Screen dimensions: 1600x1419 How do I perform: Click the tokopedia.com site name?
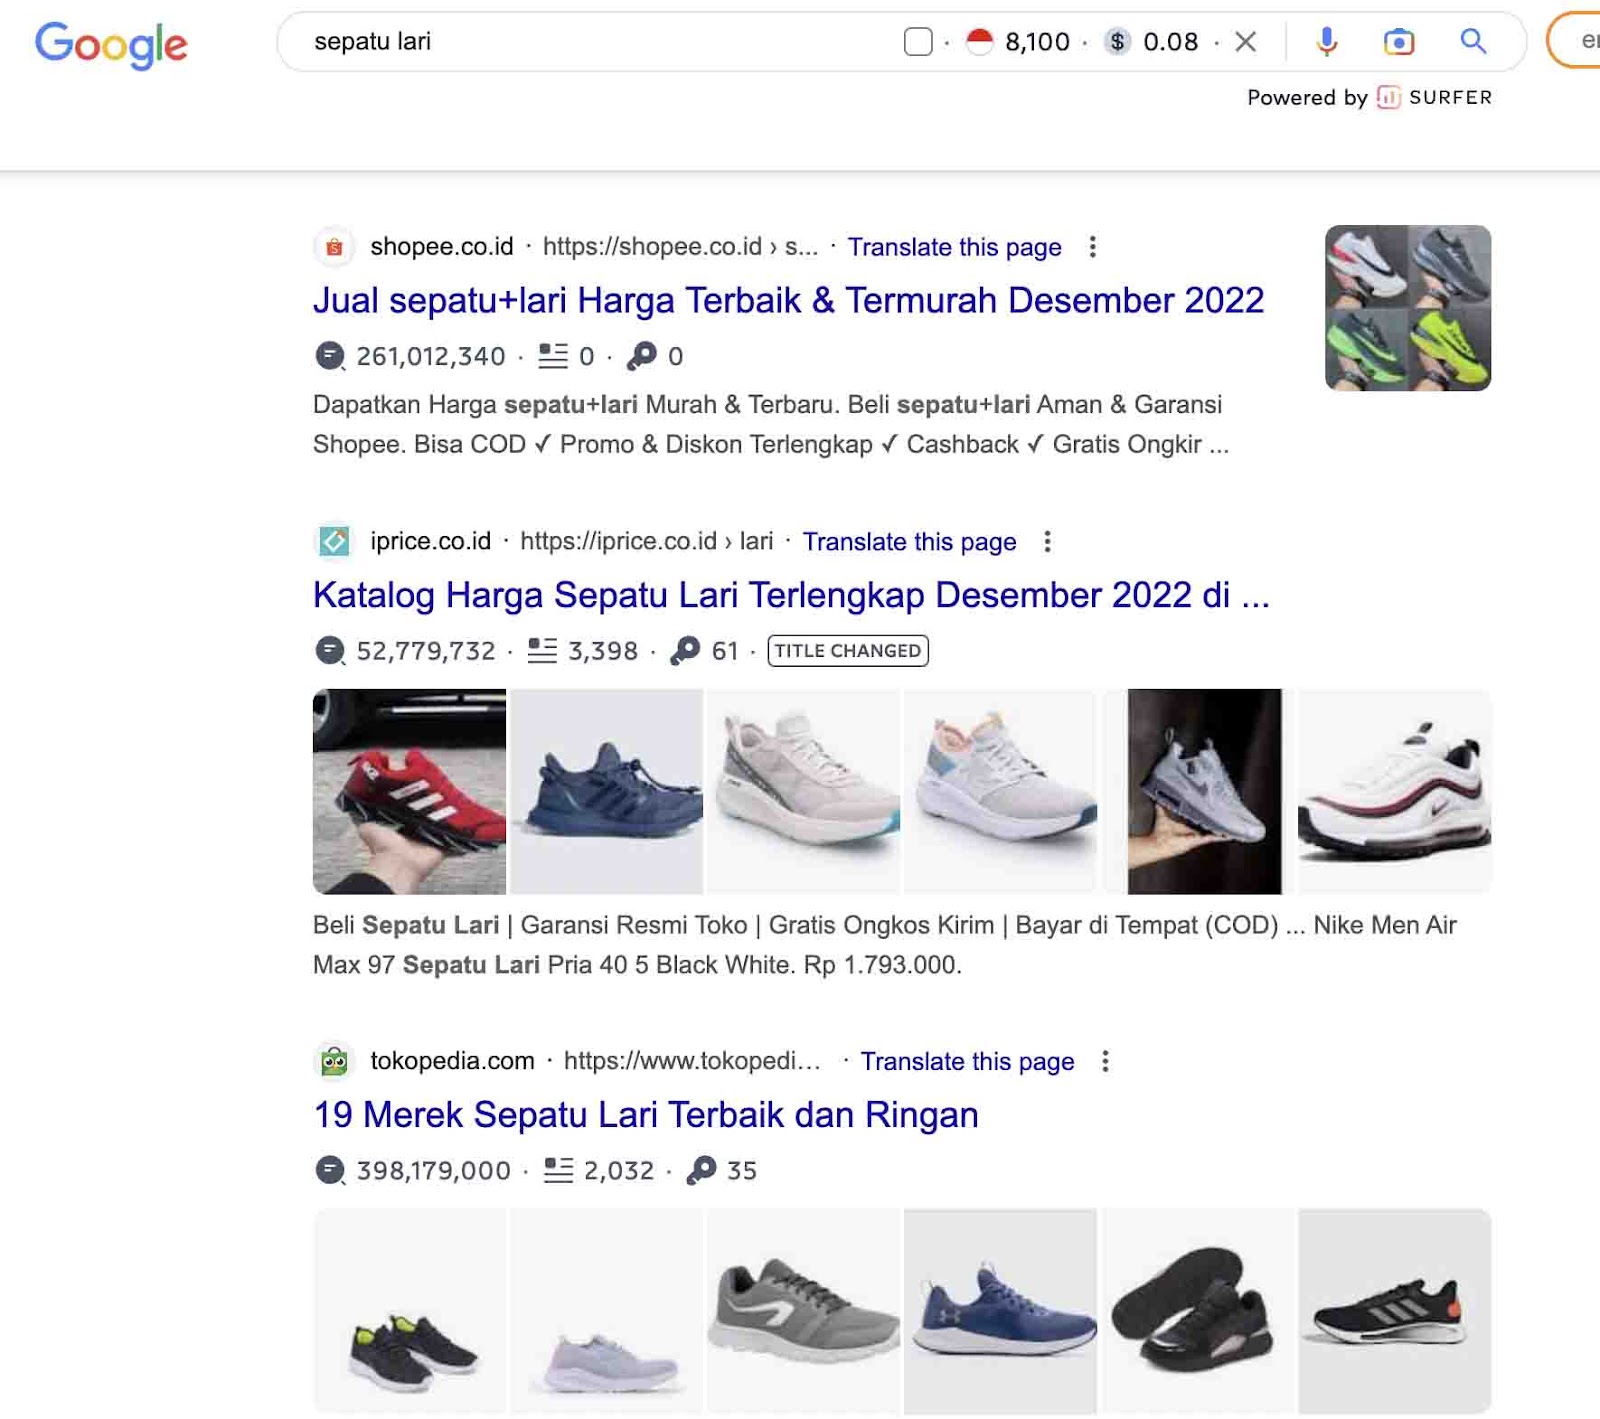point(452,1061)
